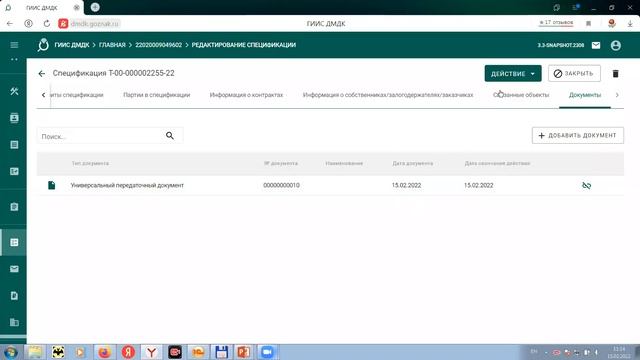Switch to Партии в спецификации tab
The image size is (640, 360).
pos(157,95)
